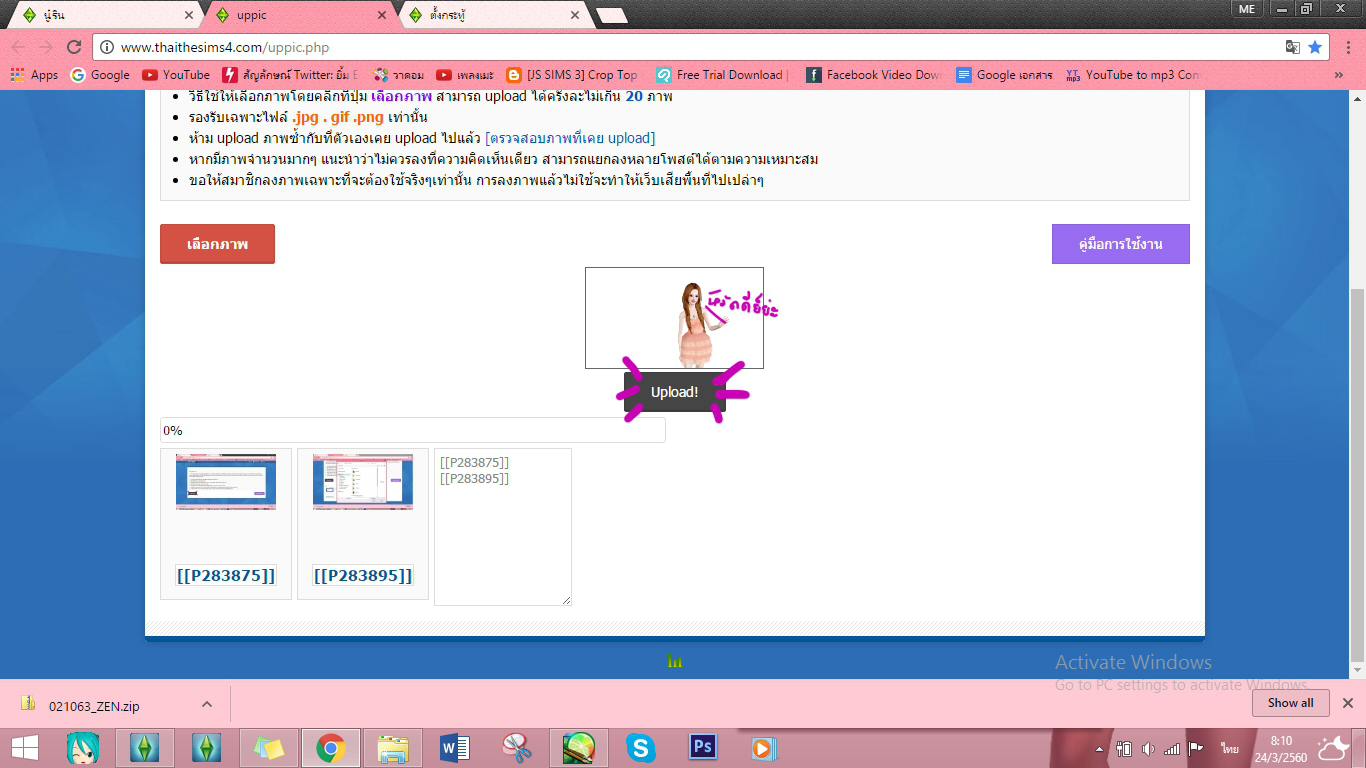This screenshot has height=768, width=1366.
Task: Click the 0% upload progress bar
Action: 413,430
